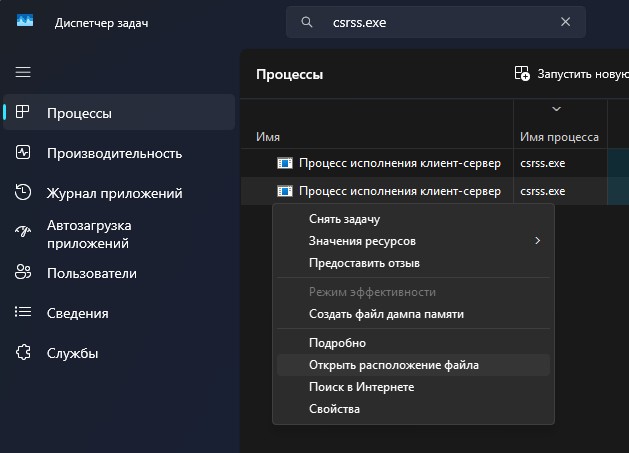629x453 pixels.
Task: Click the magnifier icon in search box
Action: (x=307, y=22)
